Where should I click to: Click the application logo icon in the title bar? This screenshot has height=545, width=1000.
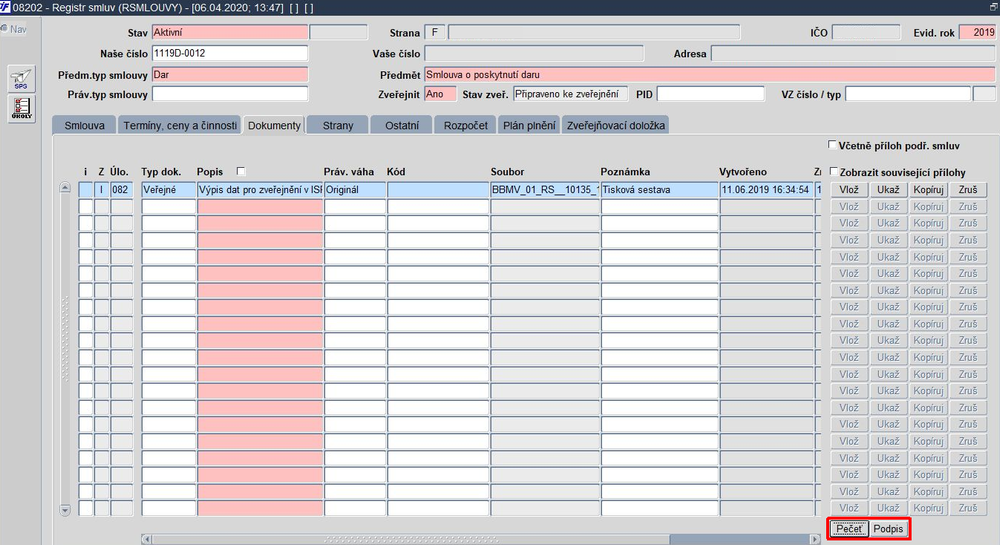(5, 7)
